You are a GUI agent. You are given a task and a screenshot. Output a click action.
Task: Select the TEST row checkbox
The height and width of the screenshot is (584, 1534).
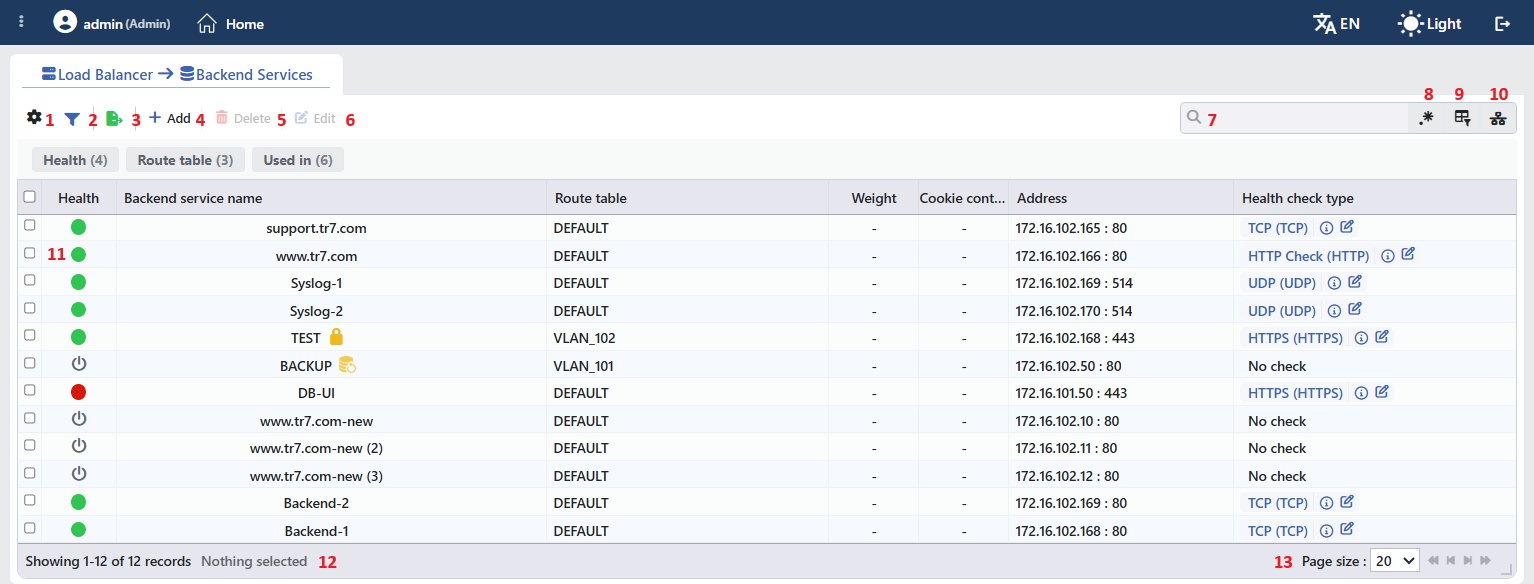[30, 335]
